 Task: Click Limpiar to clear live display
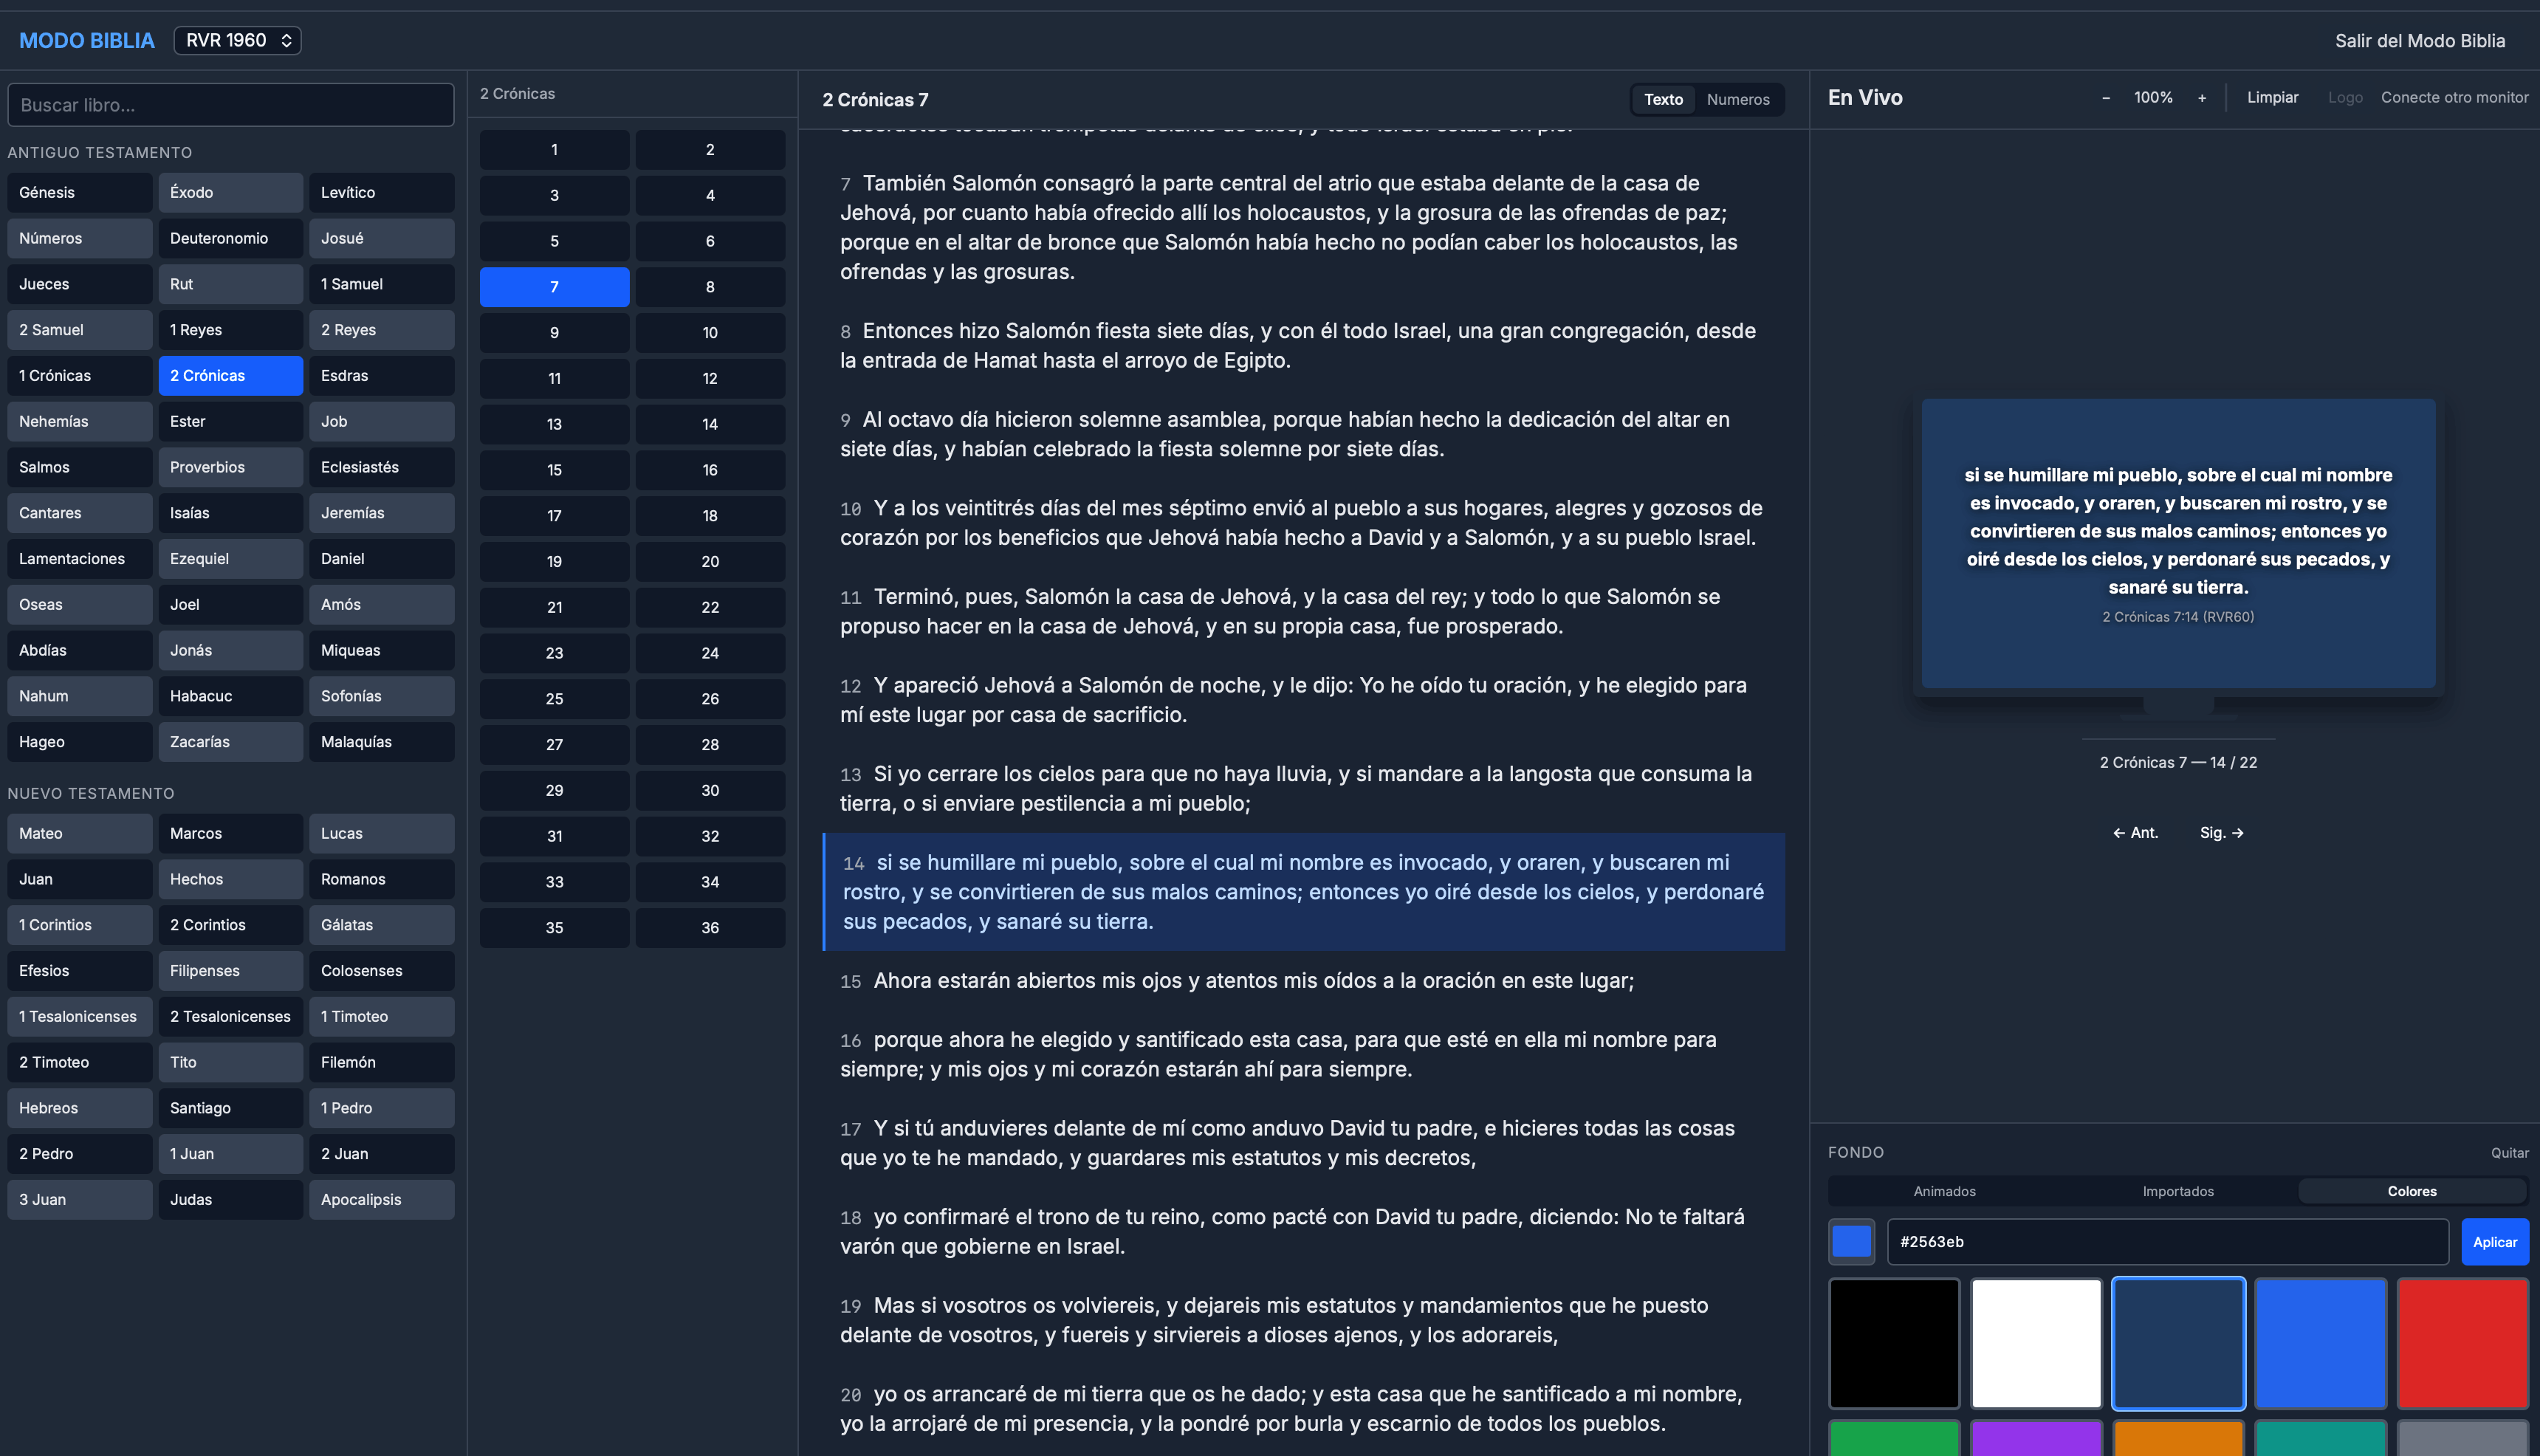coord(2272,98)
